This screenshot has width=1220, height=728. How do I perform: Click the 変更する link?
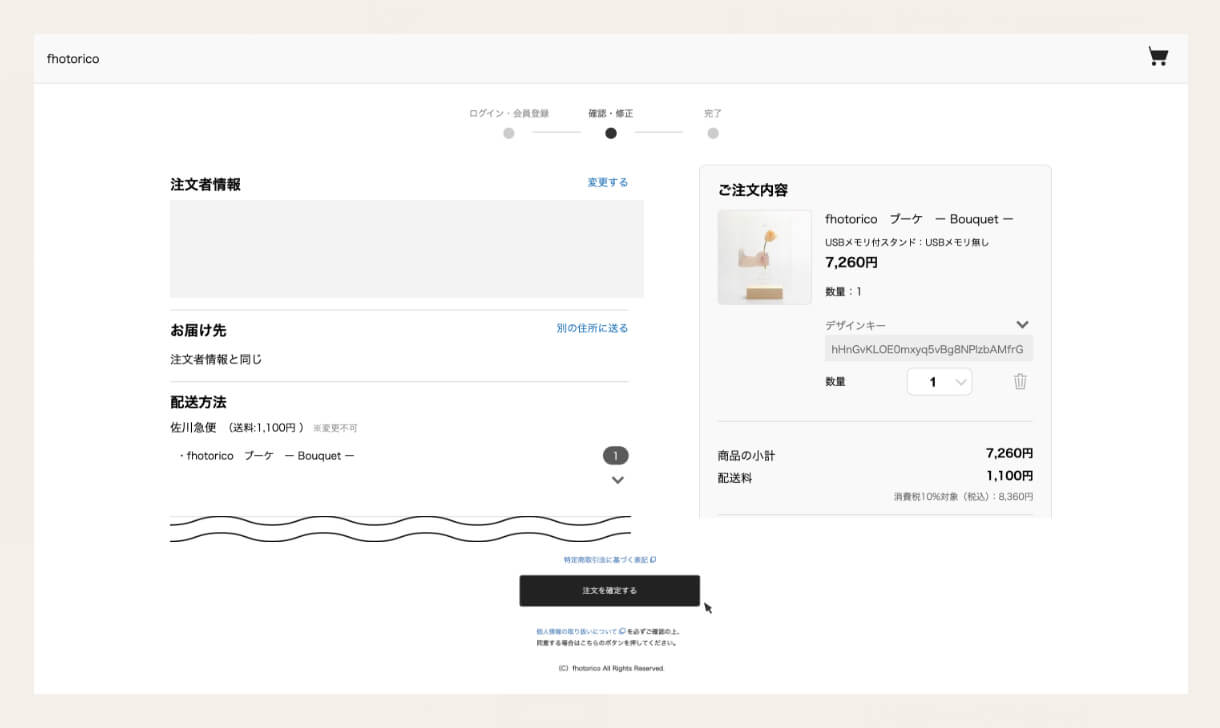607,183
